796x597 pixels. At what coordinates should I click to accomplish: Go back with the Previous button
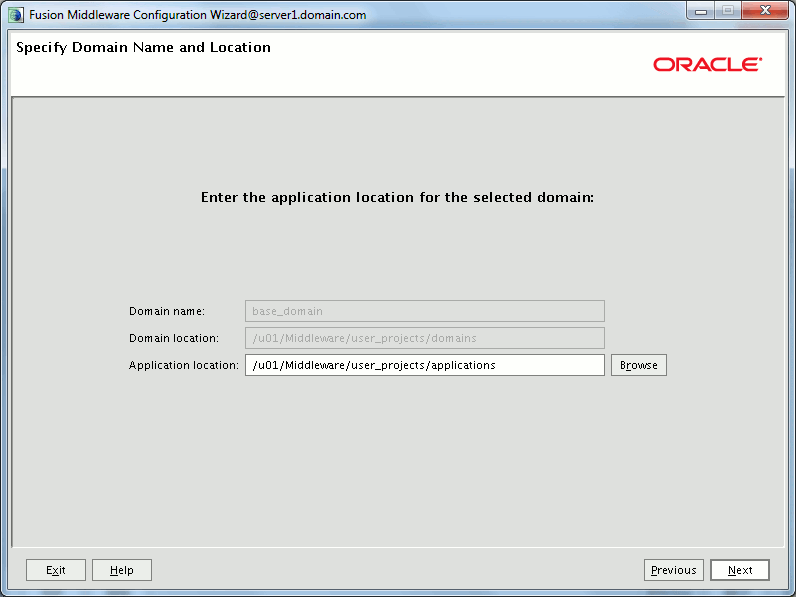tap(673, 570)
